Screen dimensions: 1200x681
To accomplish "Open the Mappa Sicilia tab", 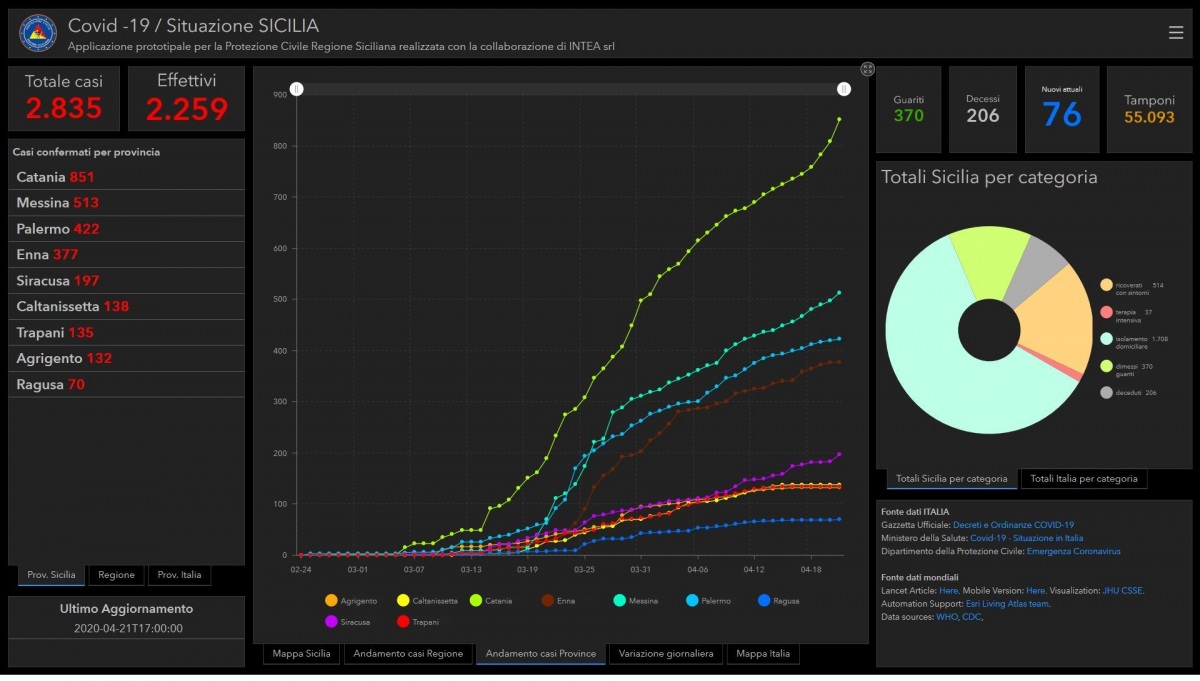I will 302,654.
